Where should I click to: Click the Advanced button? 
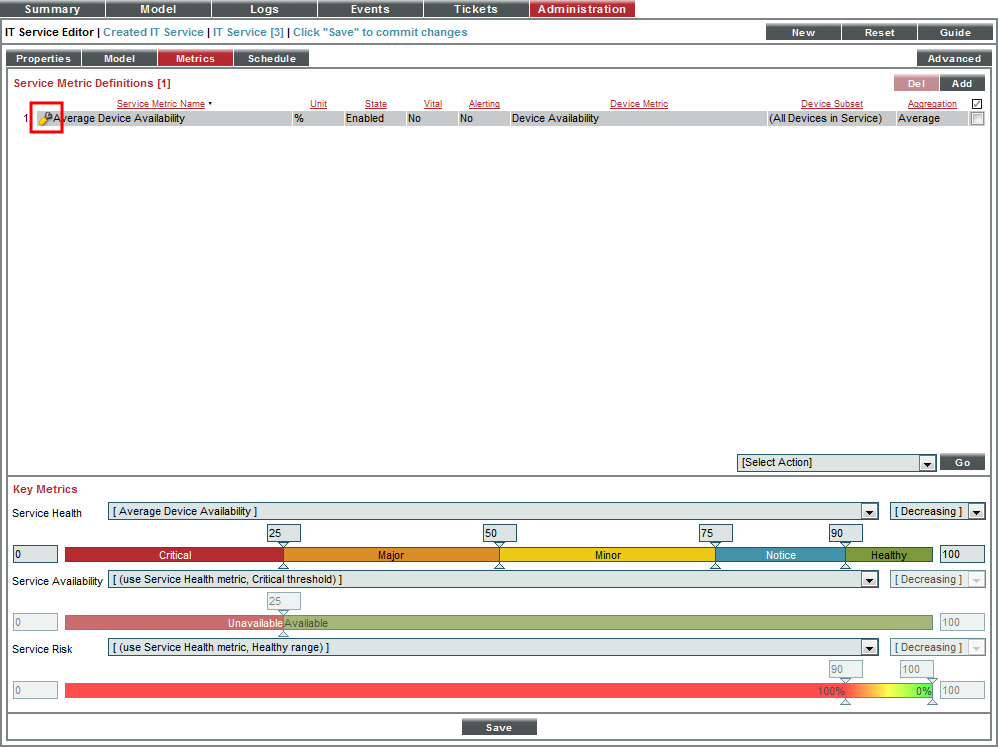[x=953, y=58]
